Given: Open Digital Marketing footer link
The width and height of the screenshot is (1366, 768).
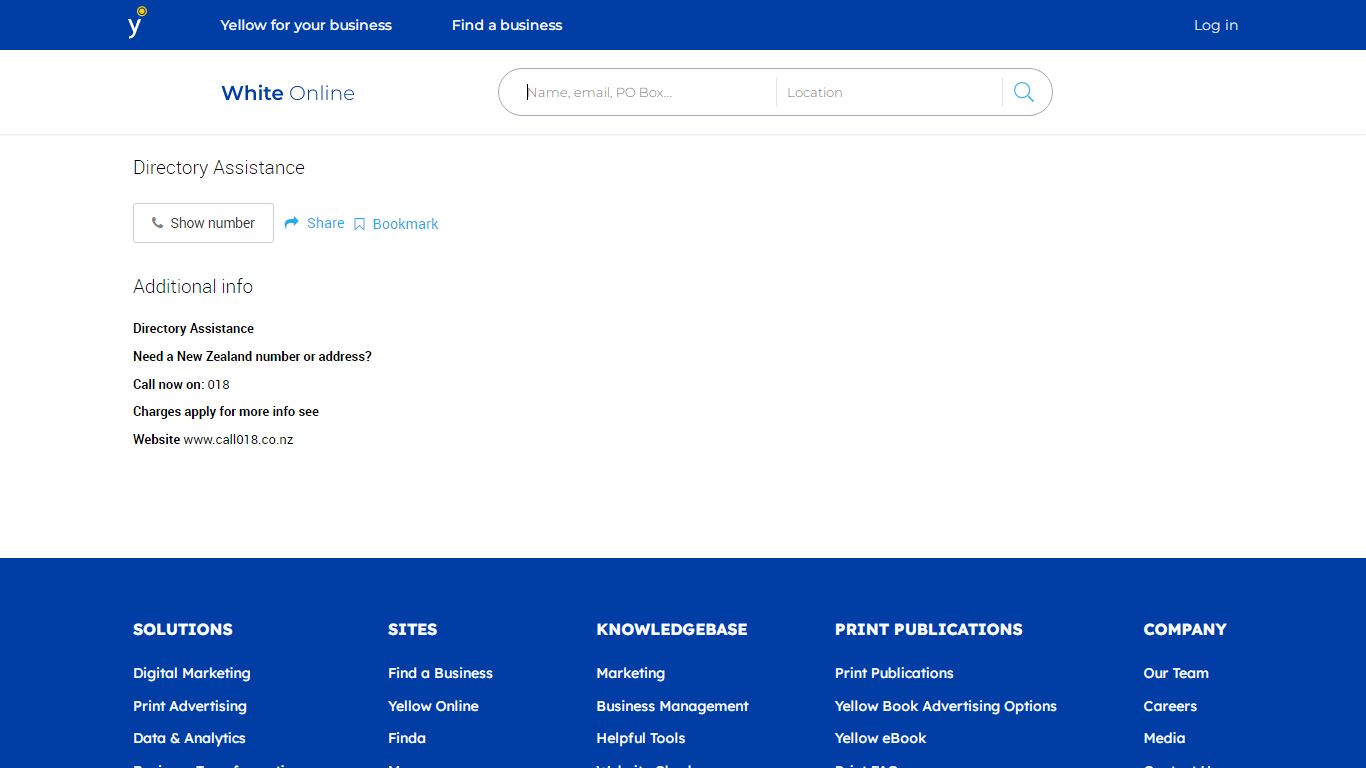Looking at the screenshot, I should 192,673.
